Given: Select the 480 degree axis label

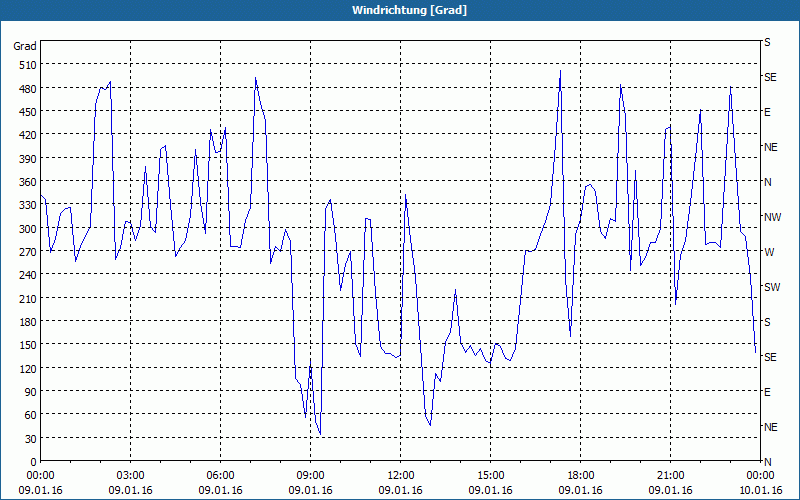Looking at the screenshot, I should (28, 89).
